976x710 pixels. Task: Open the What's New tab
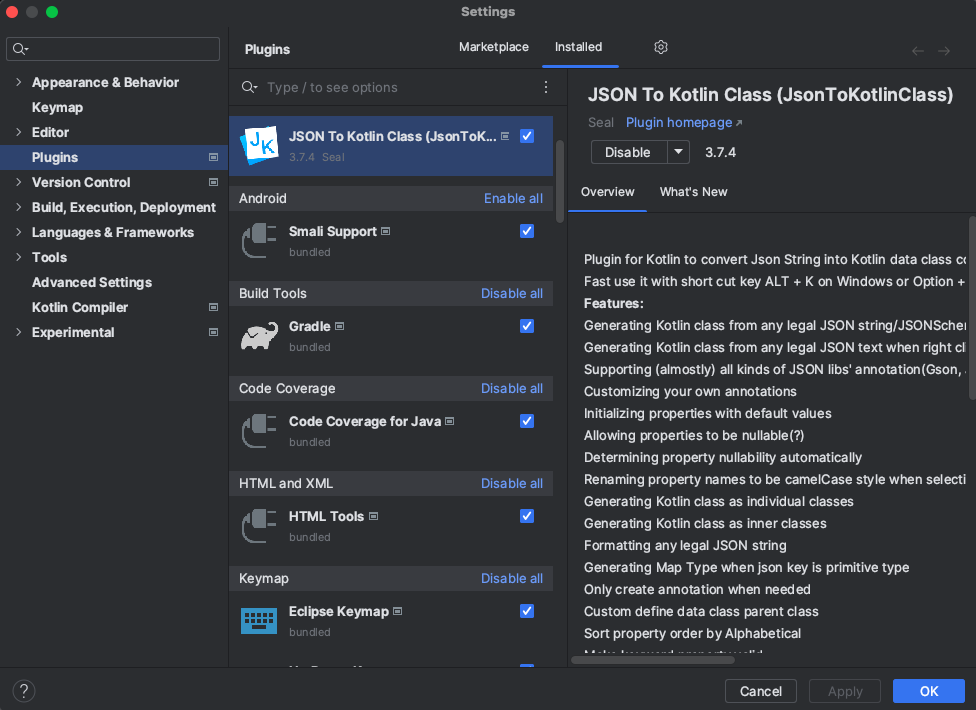pyautogui.click(x=693, y=192)
